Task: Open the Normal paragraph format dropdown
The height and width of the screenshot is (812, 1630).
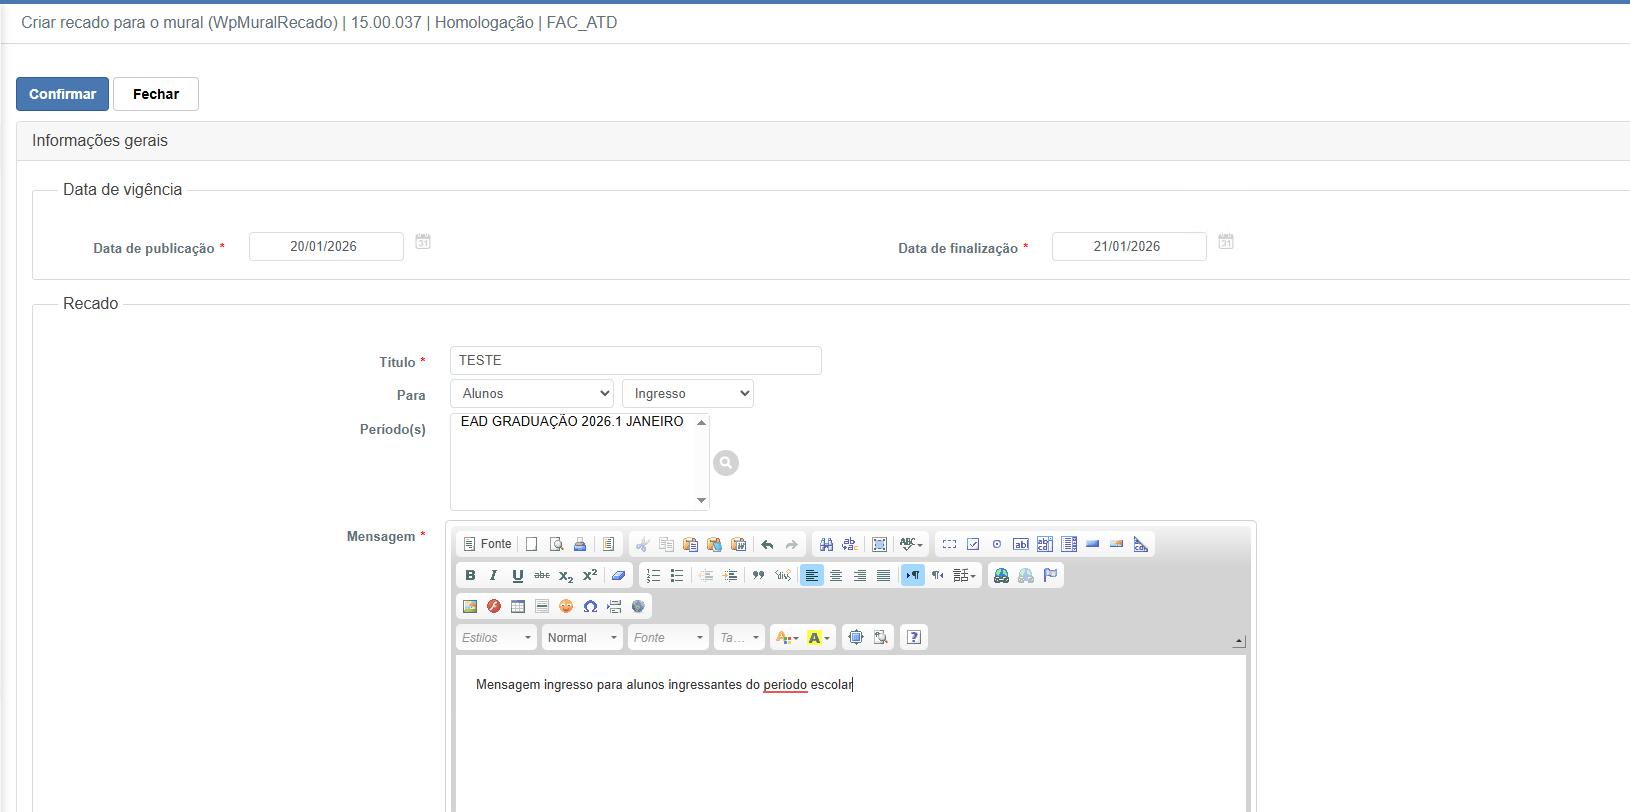Action: [581, 638]
